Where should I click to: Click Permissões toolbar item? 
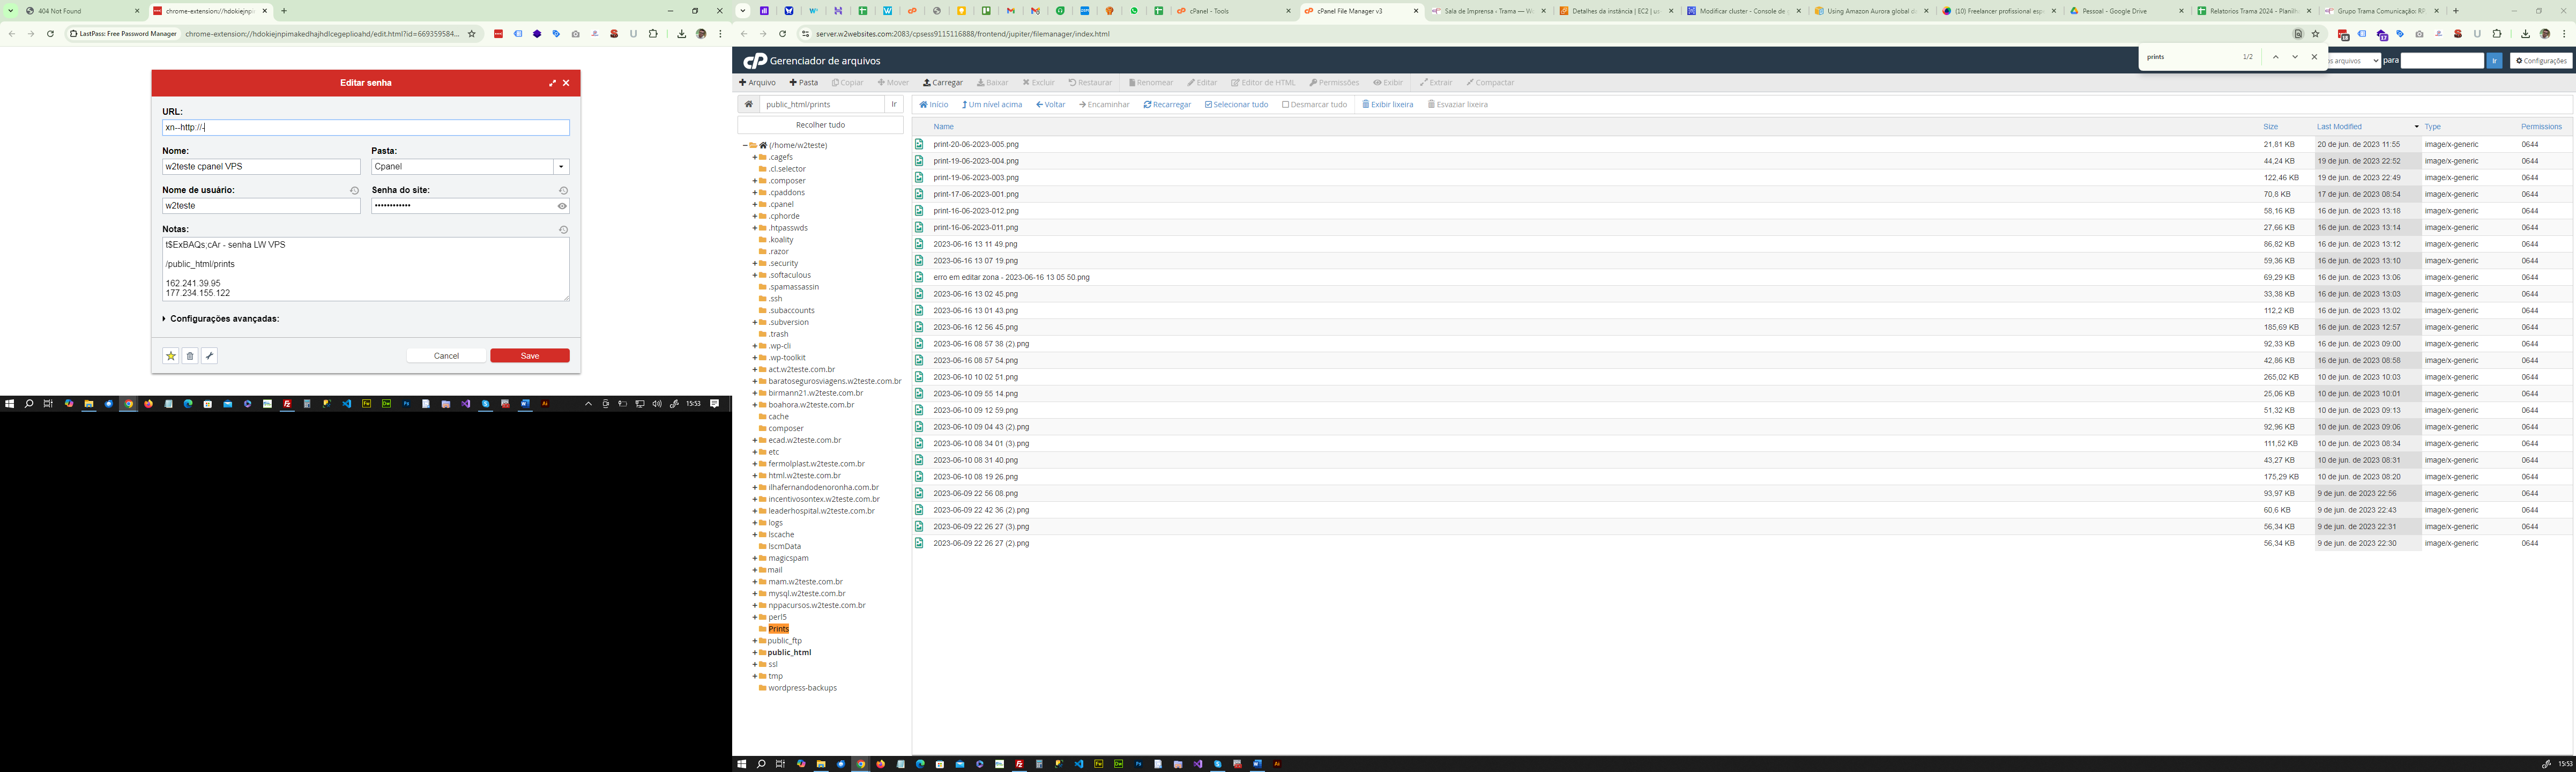[x=1334, y=83]
